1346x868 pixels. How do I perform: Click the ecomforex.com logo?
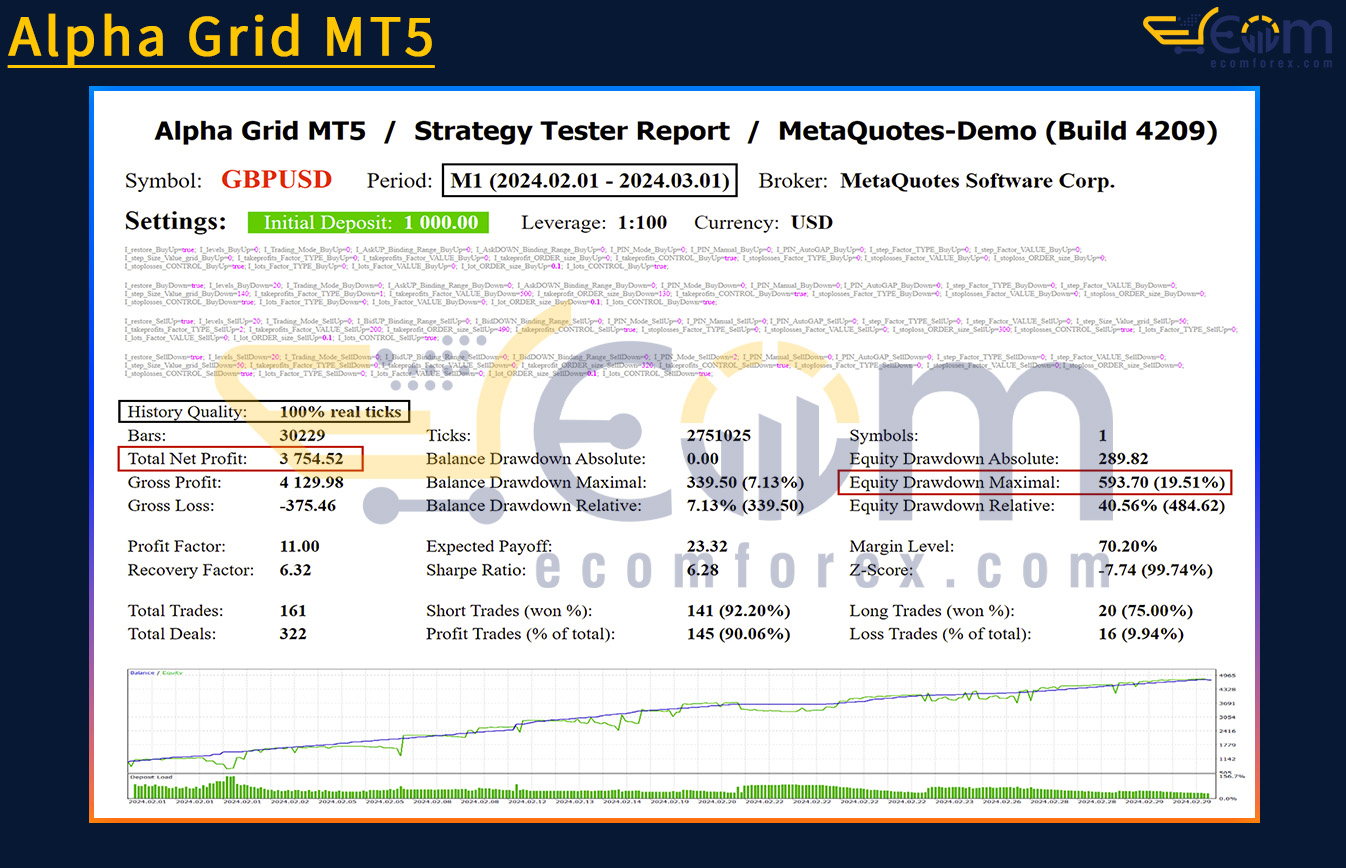click(1238, 38)
